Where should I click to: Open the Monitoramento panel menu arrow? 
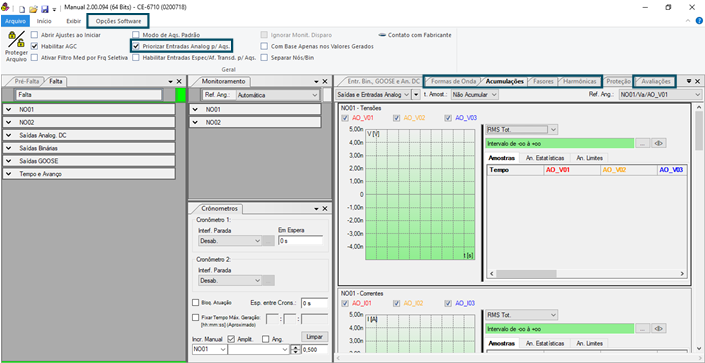click(317, 82)
